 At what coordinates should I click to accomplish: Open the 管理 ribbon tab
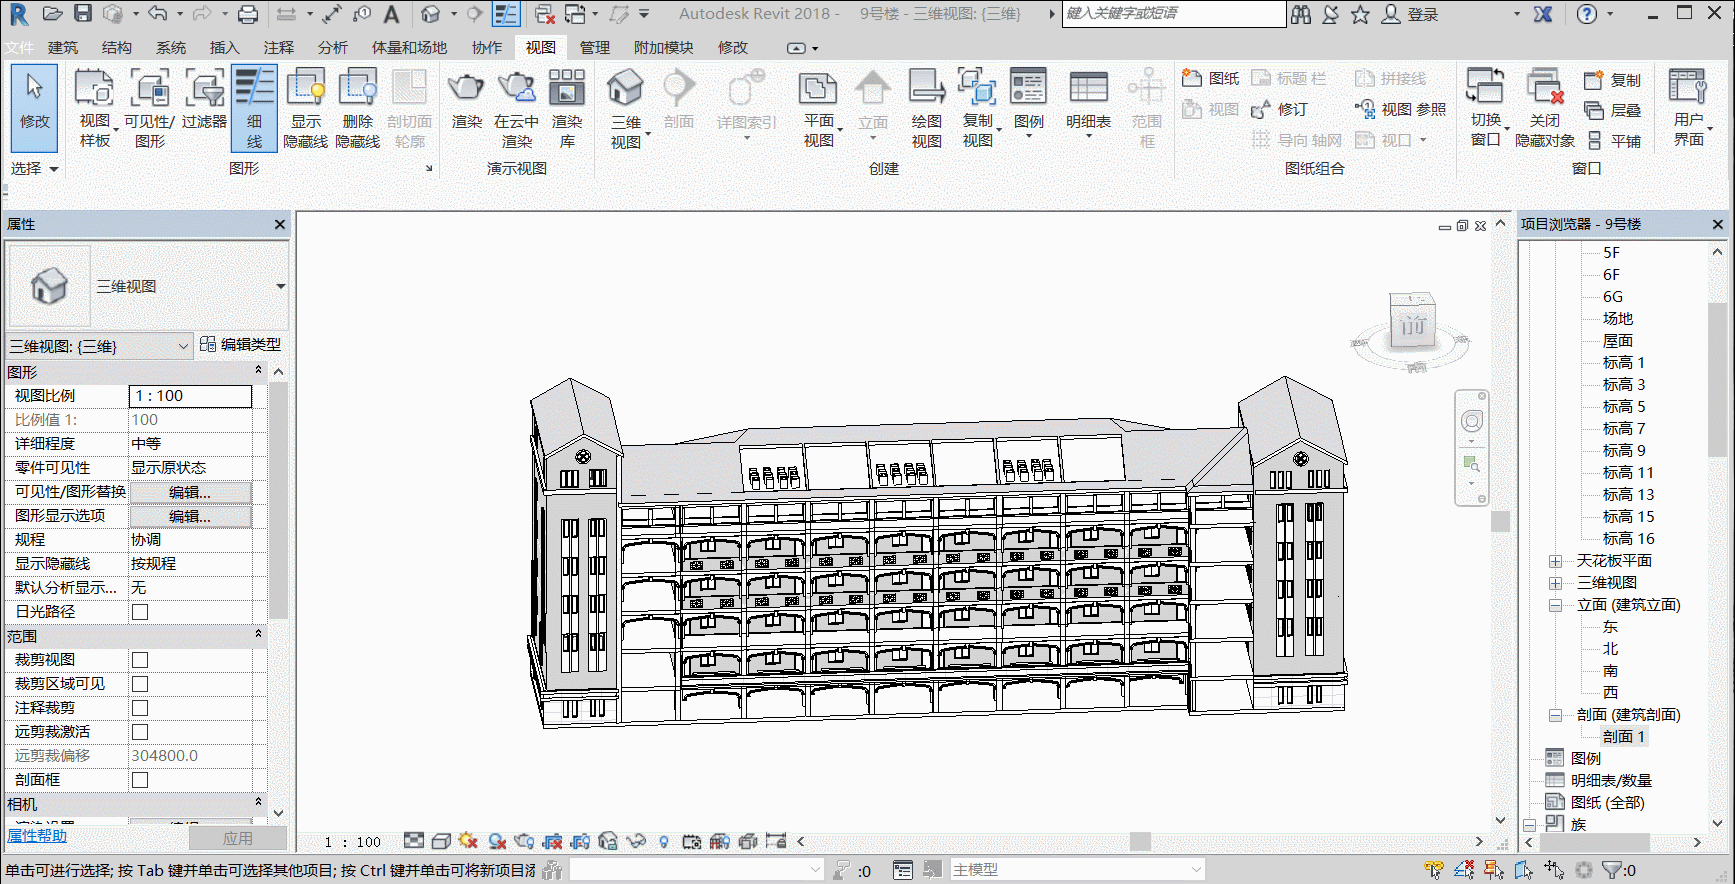click(x=594, y=47)
